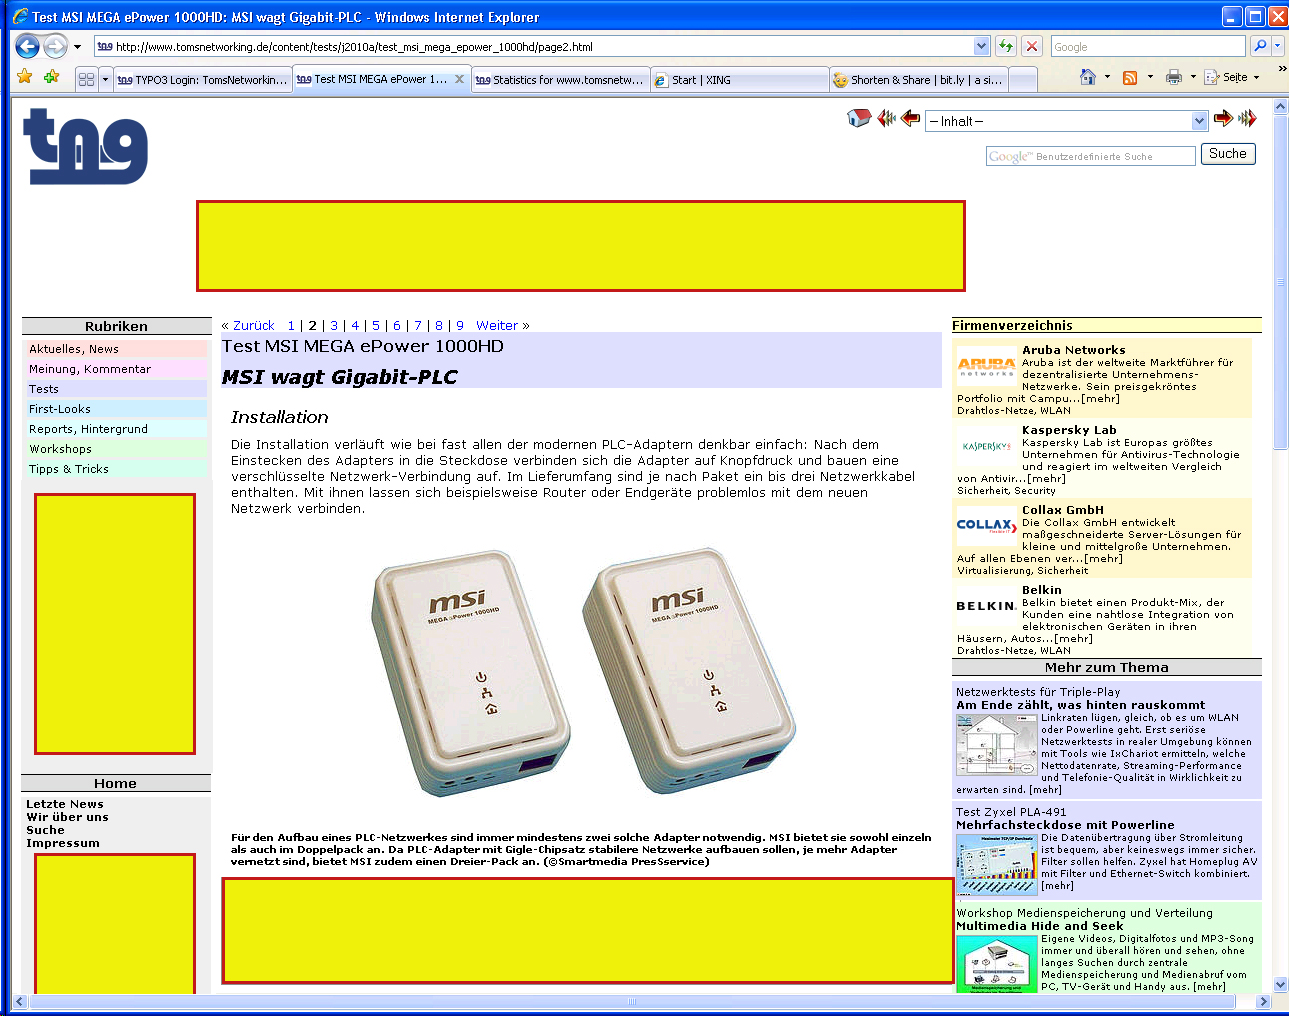Open the Seite page menu

tap(1232, 77)
